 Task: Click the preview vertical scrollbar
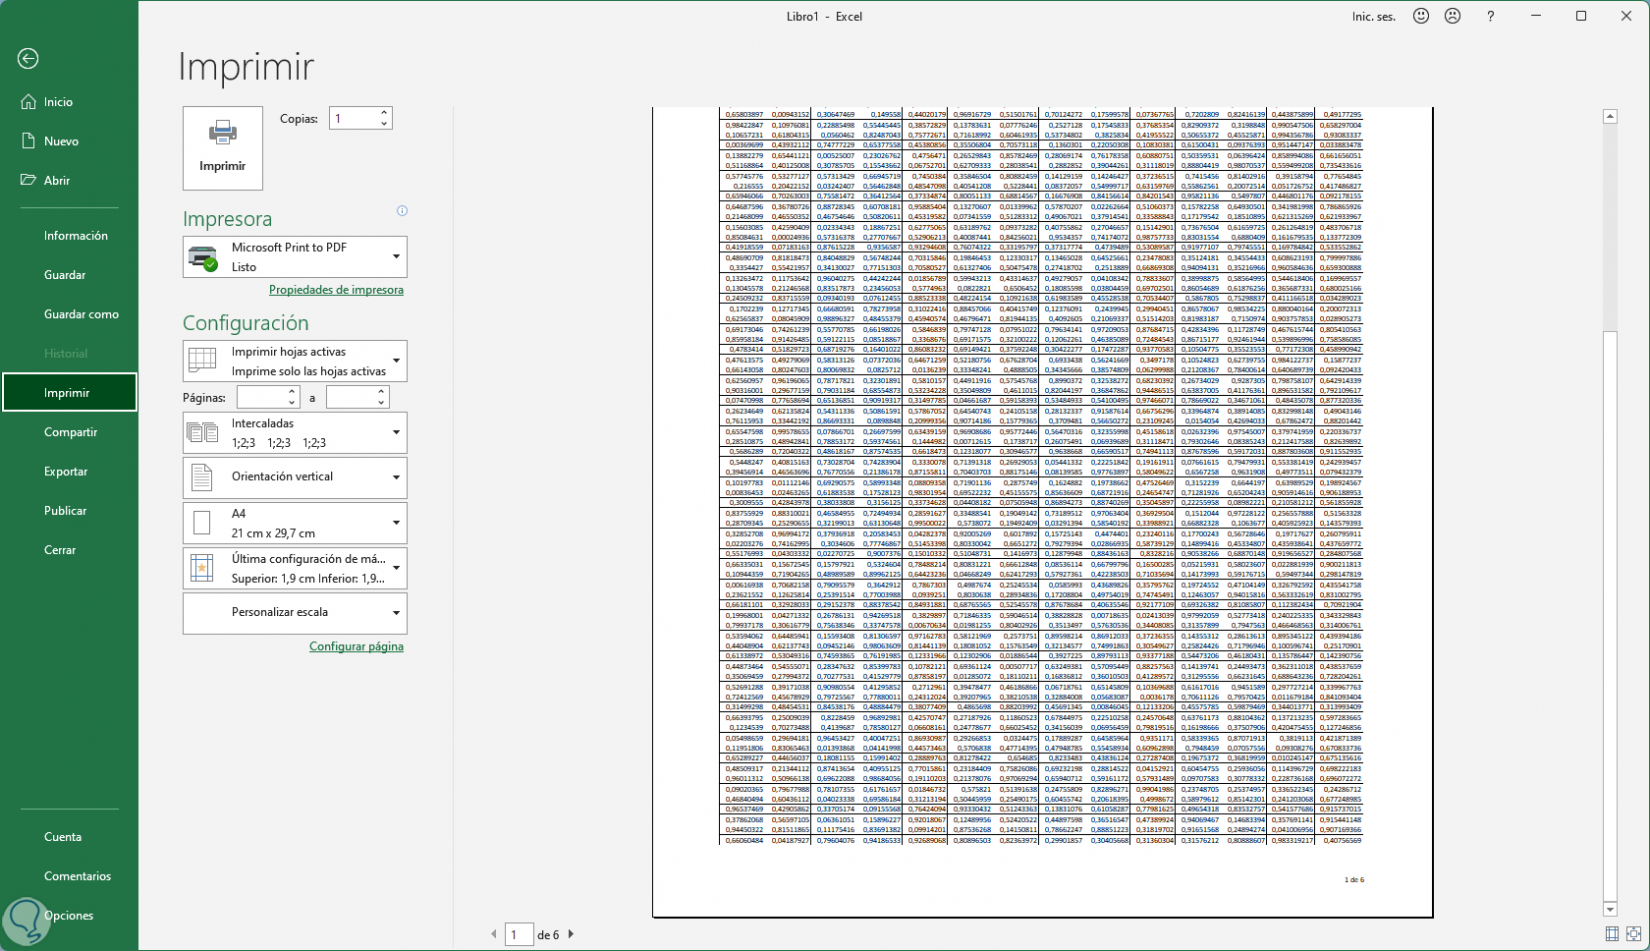(x=1609, y=600)
